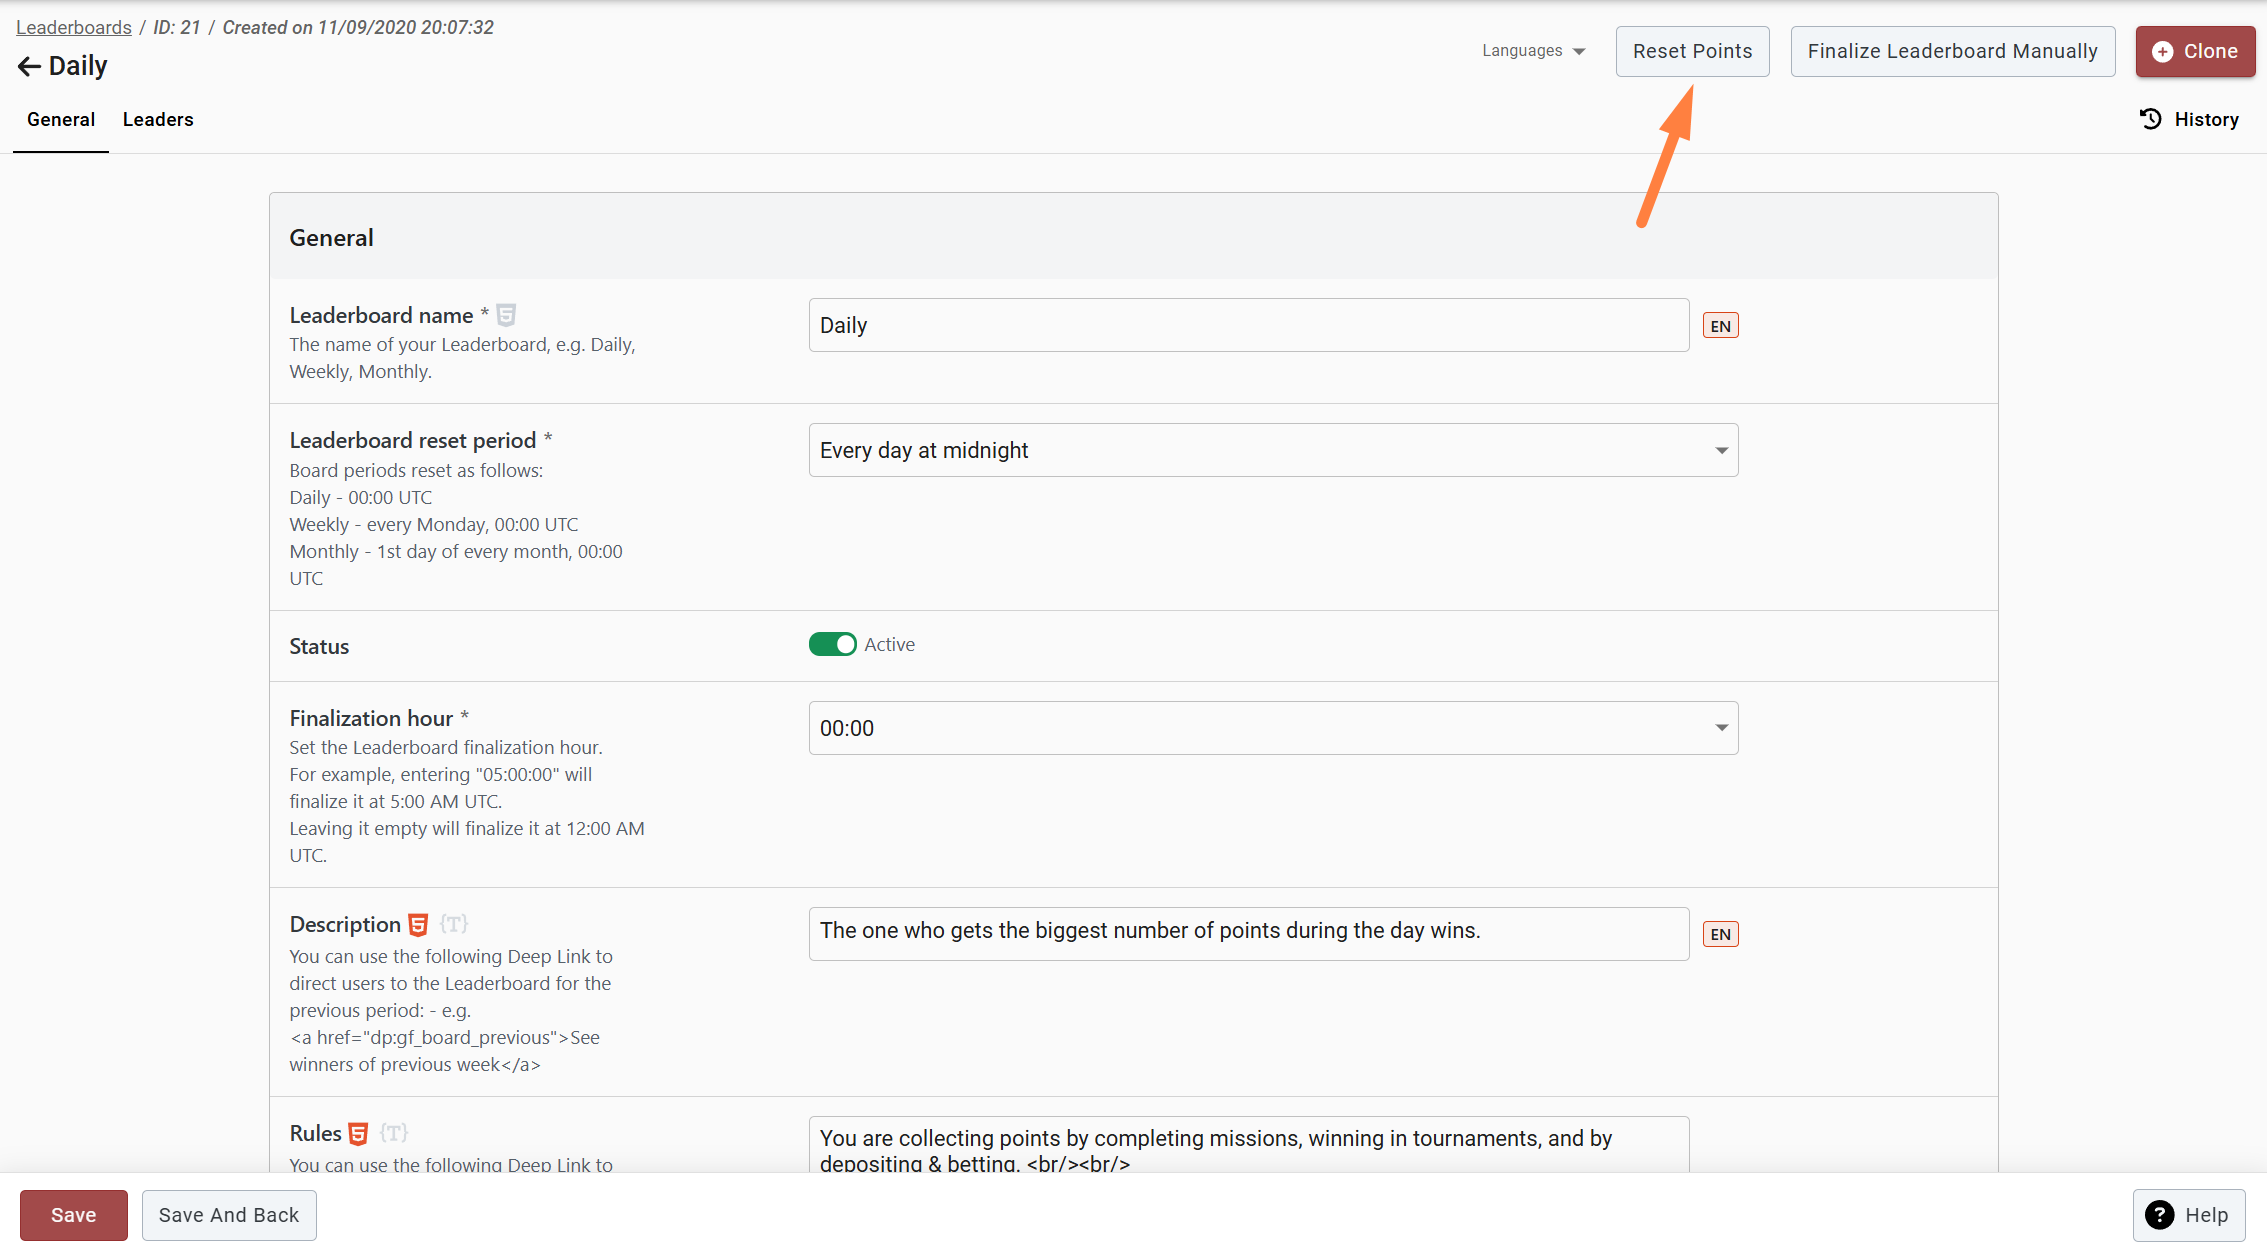Viewport: 2267px width, 1250px height.
Task: Click Finalize Leaderboard Manually button
Action: tap(1952, 51)
